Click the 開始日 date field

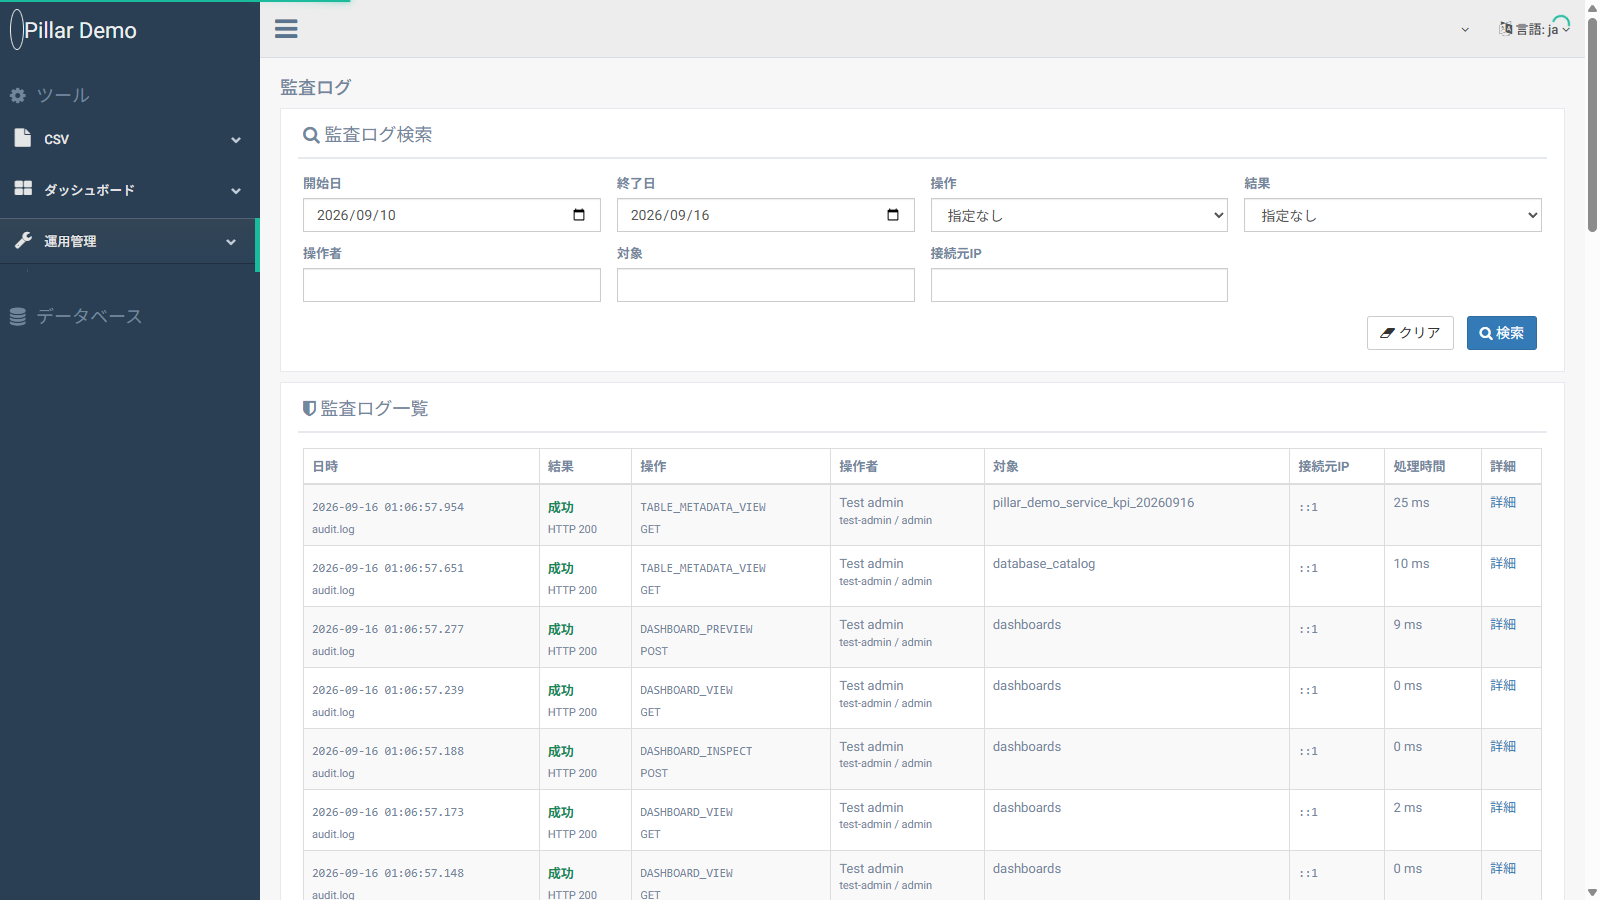[452, 215]
